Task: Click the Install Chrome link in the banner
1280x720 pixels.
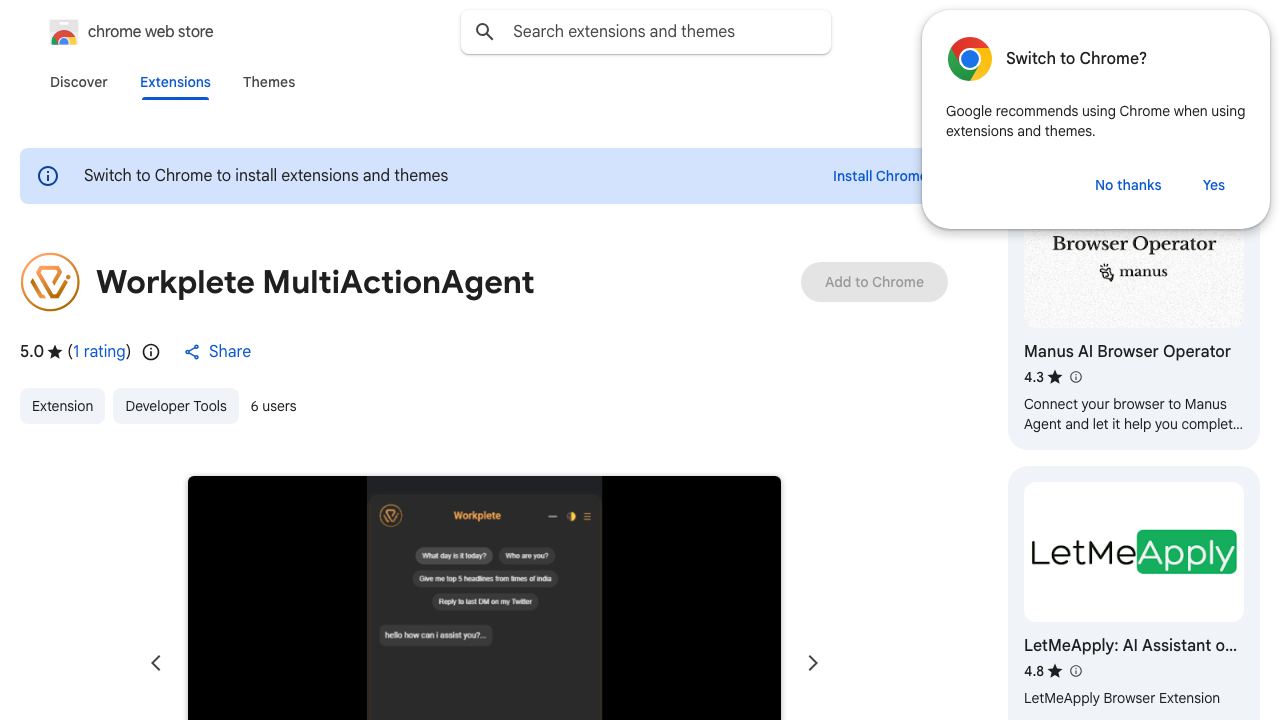Action: [878, 176]
